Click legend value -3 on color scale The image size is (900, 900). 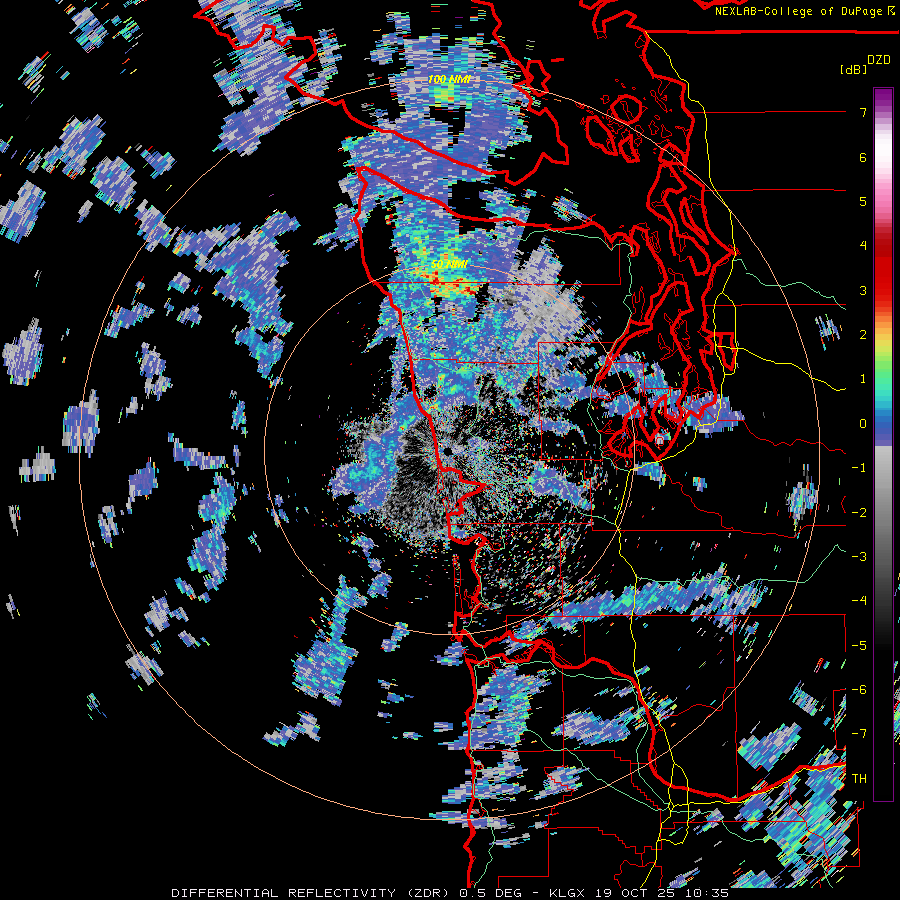[859, 557]
